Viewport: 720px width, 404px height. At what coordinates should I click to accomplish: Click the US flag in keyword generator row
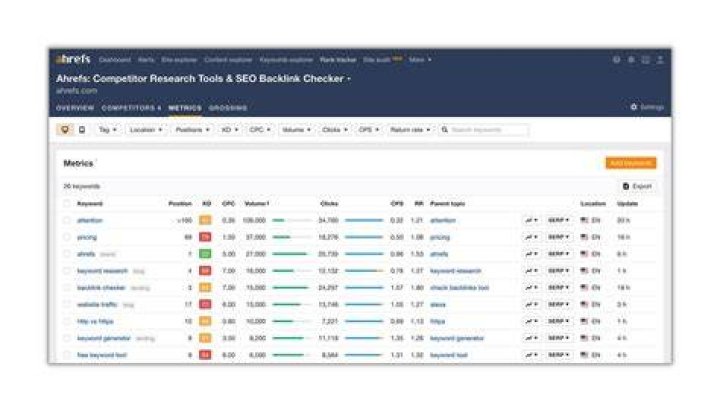click(584, 338)
